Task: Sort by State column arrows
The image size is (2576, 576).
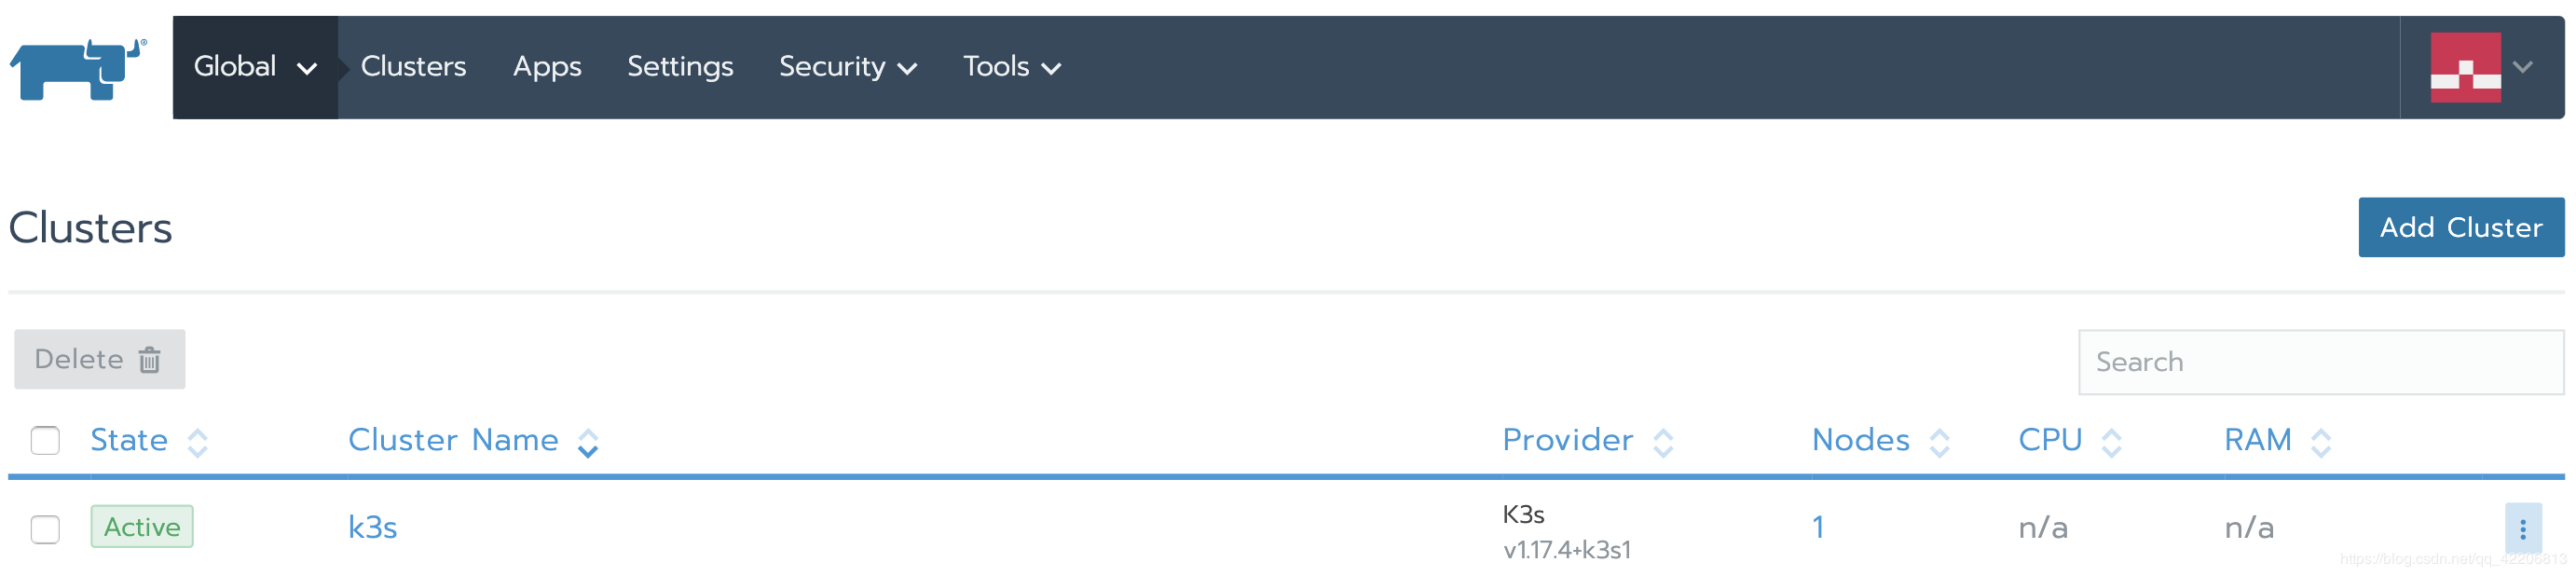Action: pos(197,442)
